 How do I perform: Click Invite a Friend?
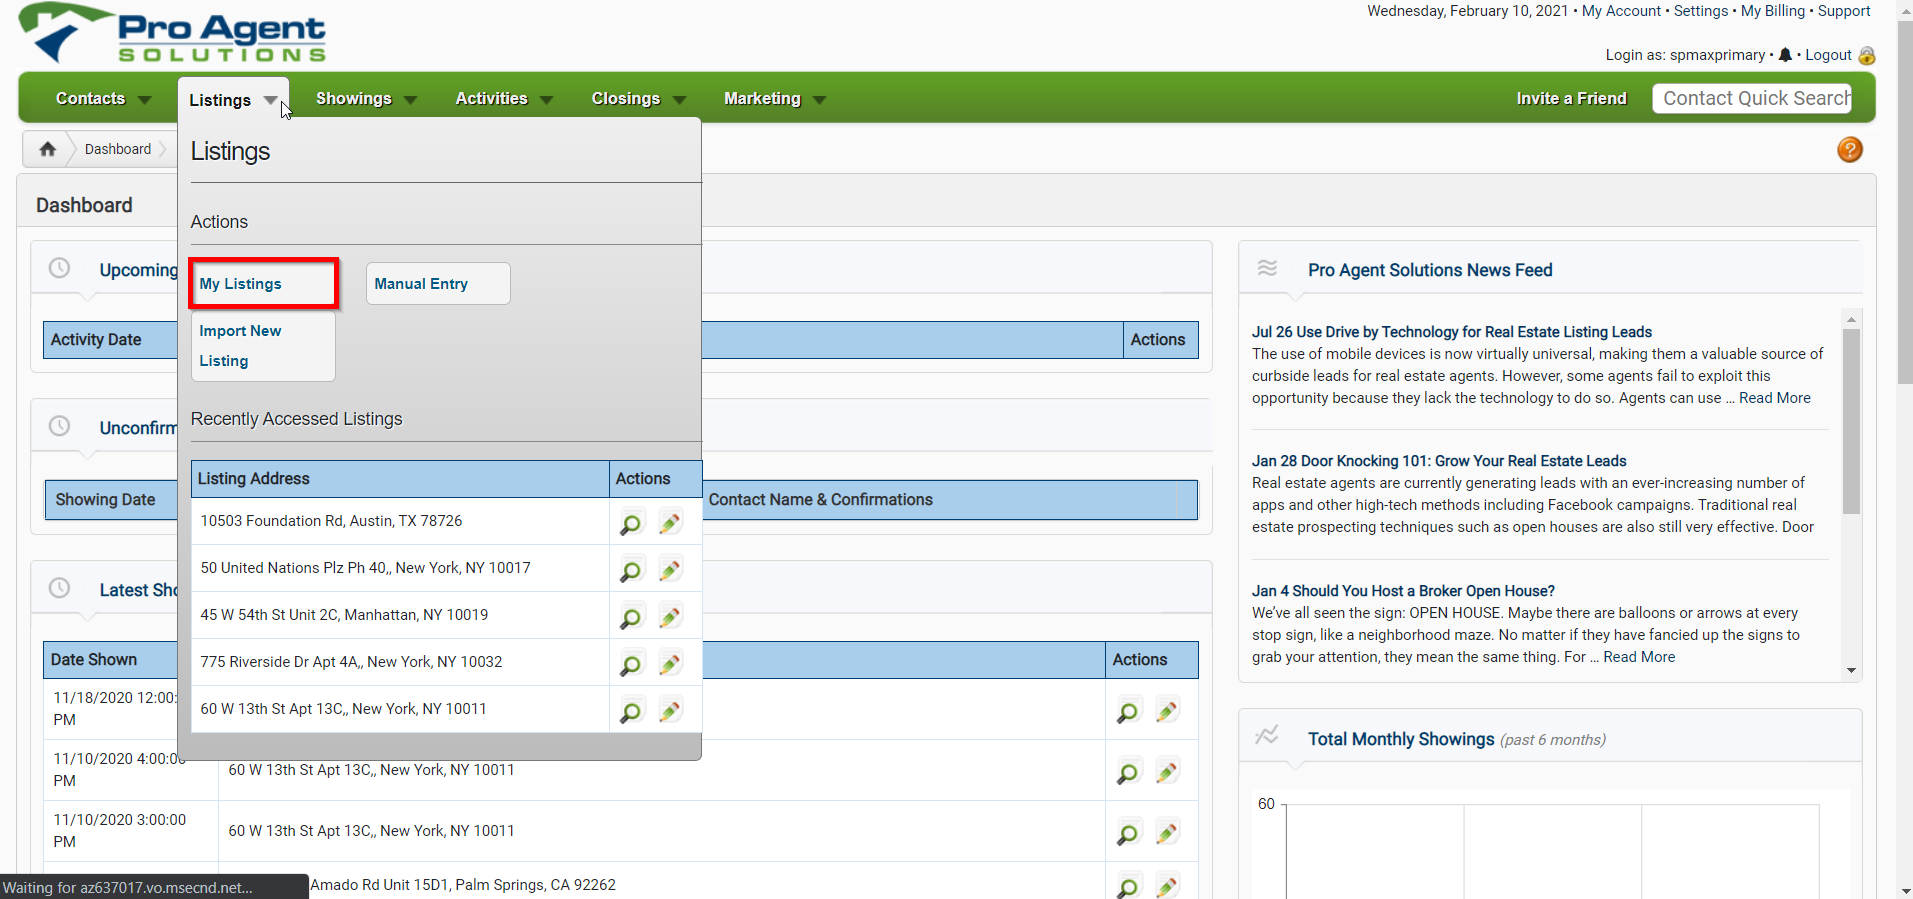point(1571,98)
